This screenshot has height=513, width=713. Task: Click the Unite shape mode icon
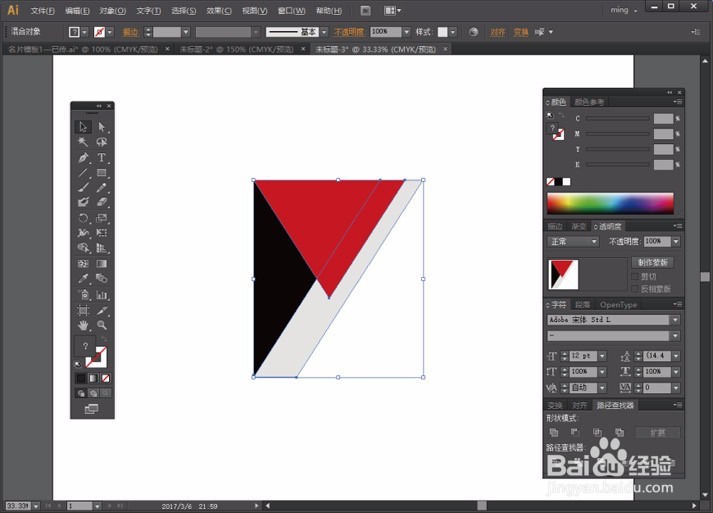click(x=554, y=432)
